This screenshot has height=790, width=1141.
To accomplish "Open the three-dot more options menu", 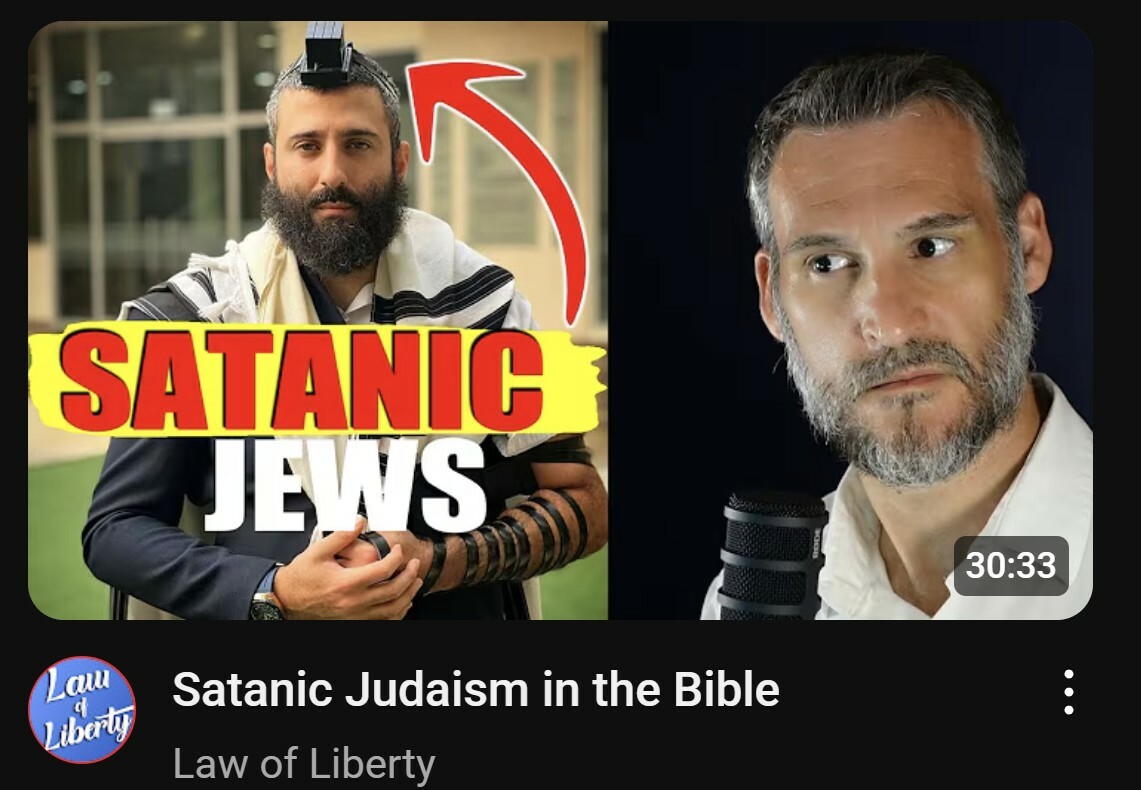I will click(x=1068, y=692).
